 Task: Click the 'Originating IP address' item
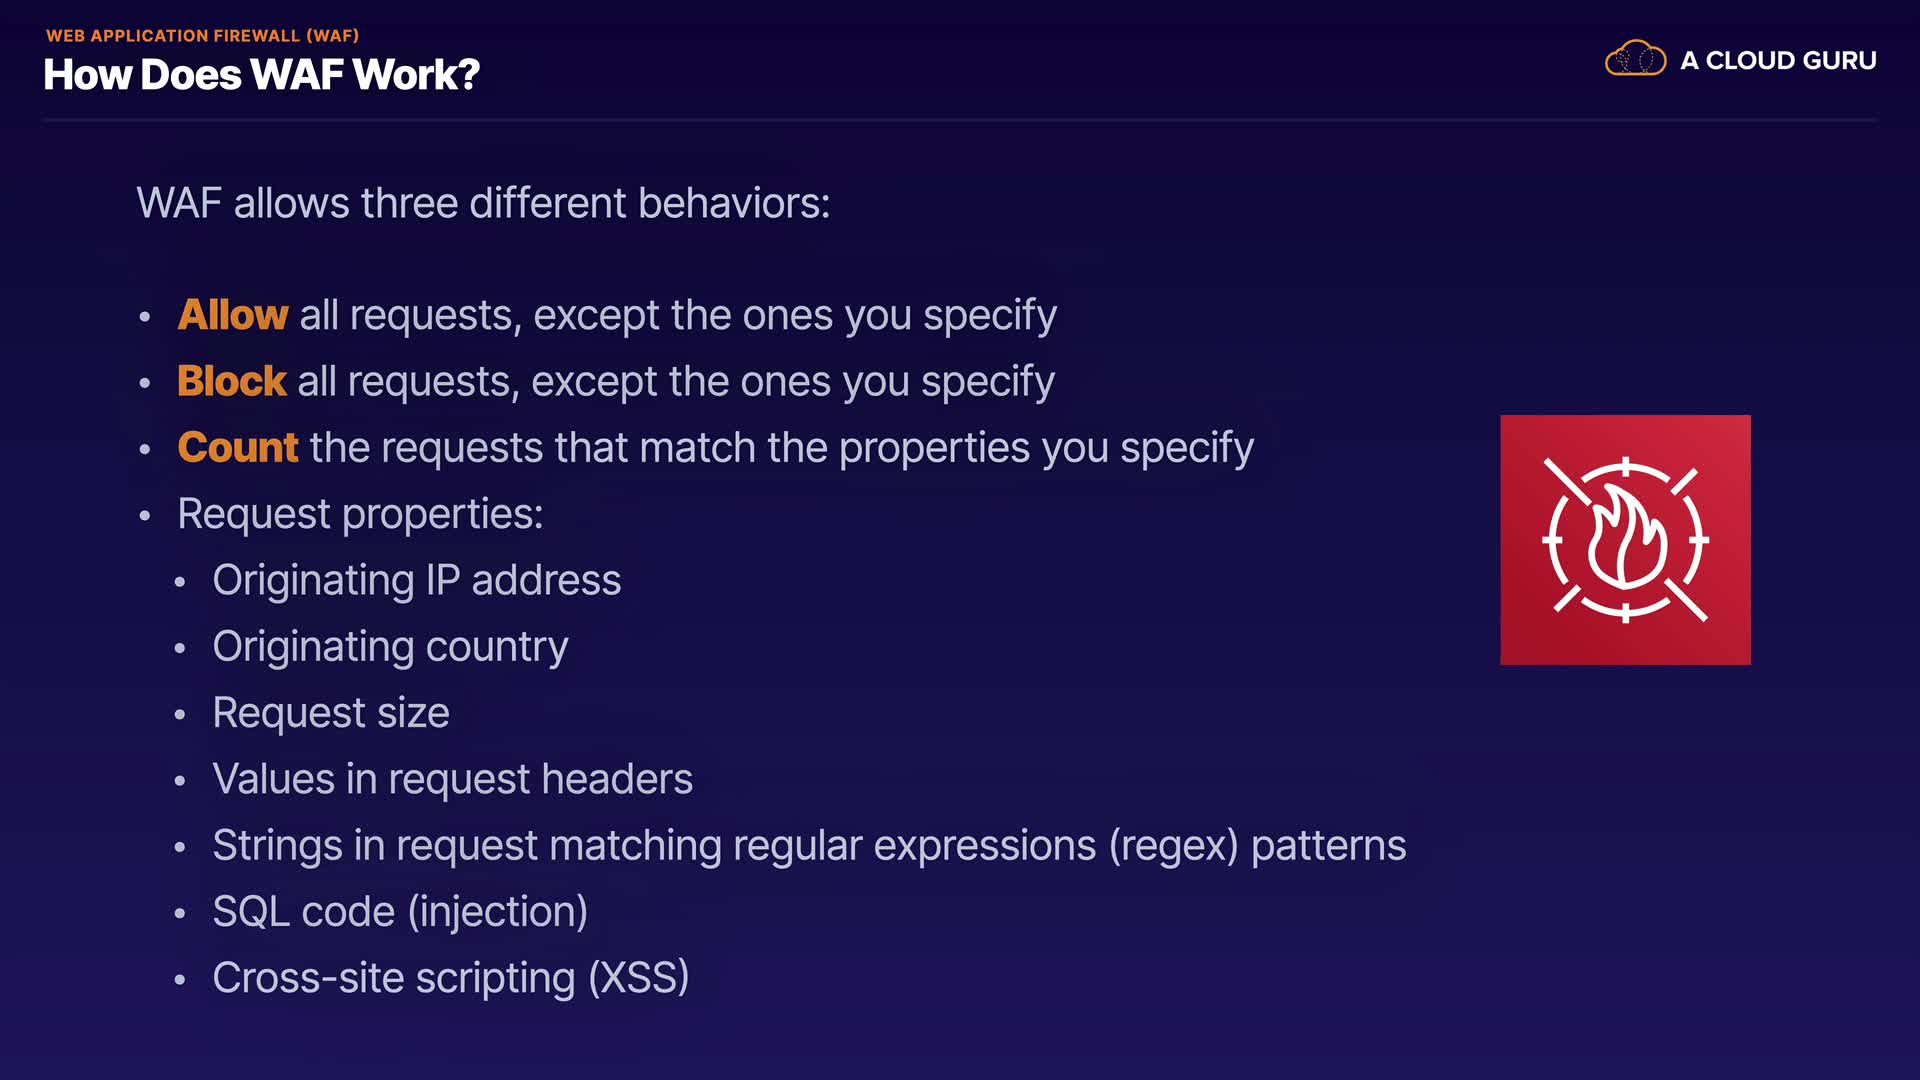[x=416, y=580]
